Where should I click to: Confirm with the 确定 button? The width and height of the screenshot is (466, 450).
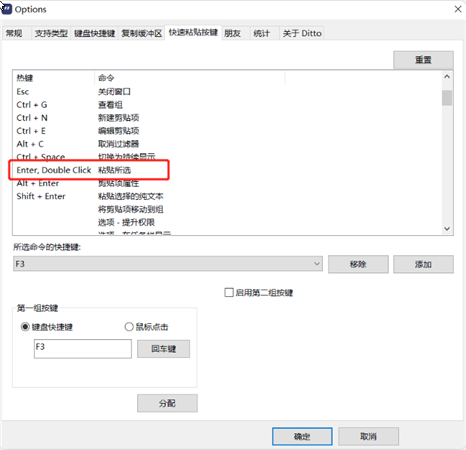[302, 436]
